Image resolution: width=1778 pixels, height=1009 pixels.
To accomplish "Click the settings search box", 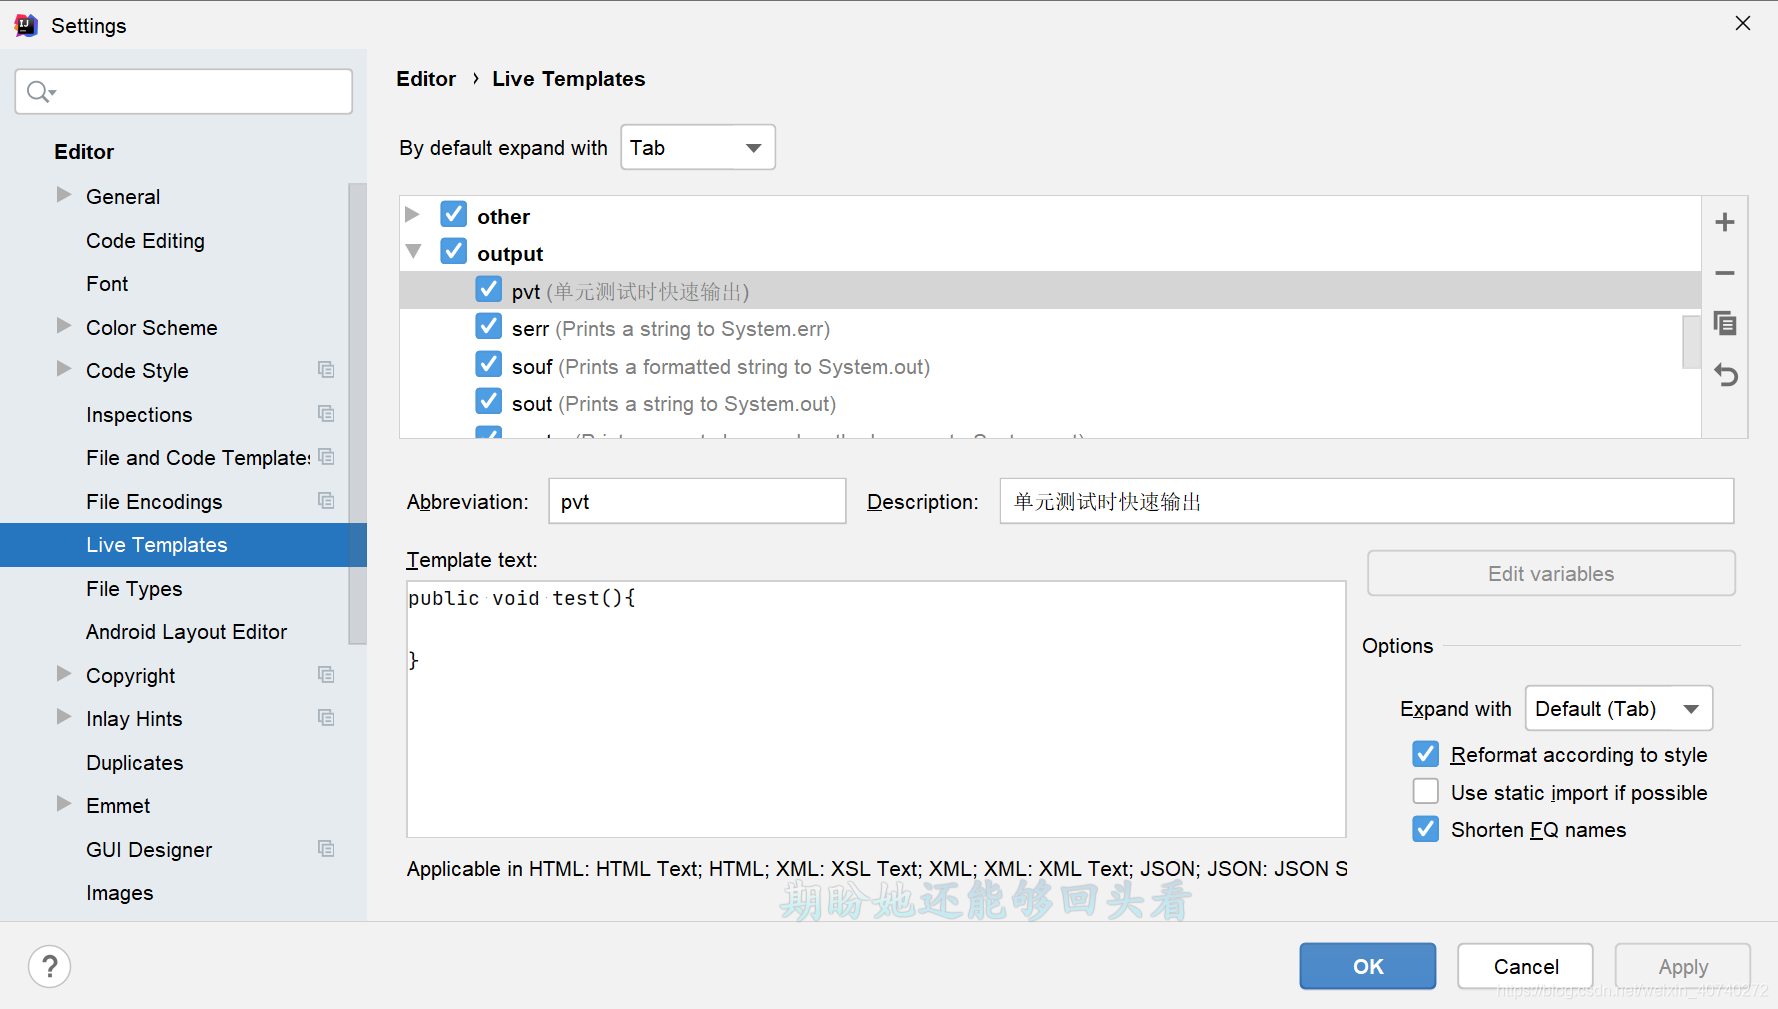I will coord(184,92).
